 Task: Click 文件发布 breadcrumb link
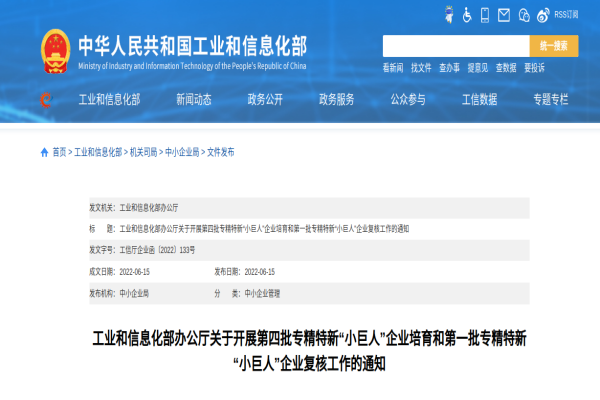[221, 152]
